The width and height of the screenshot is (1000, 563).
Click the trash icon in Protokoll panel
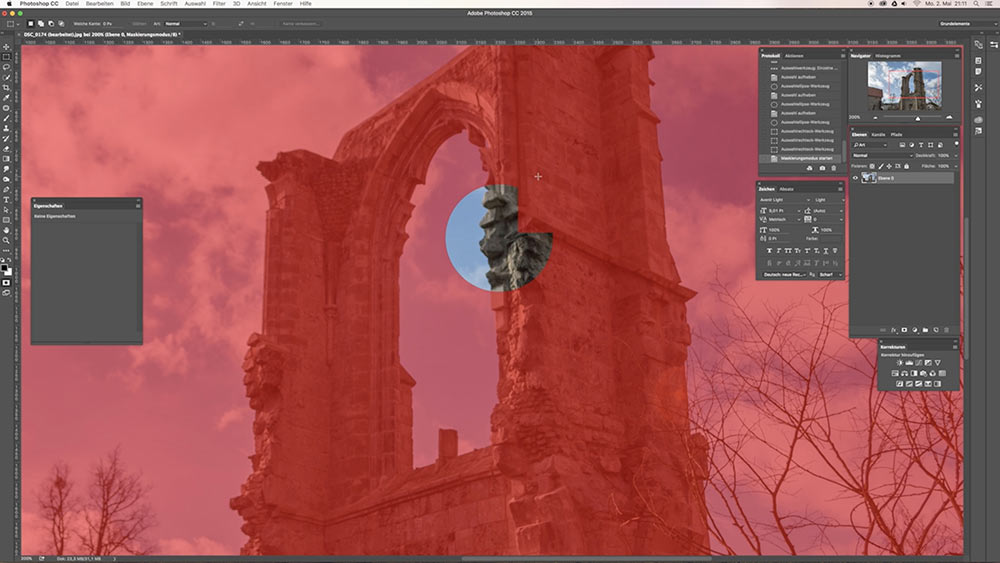tap(833, 168)
